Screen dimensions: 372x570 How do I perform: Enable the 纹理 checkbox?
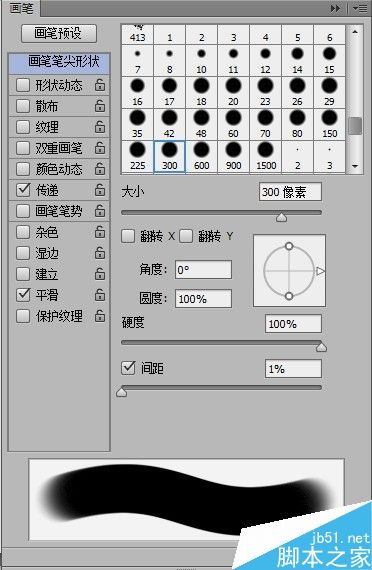click(23, 127)
